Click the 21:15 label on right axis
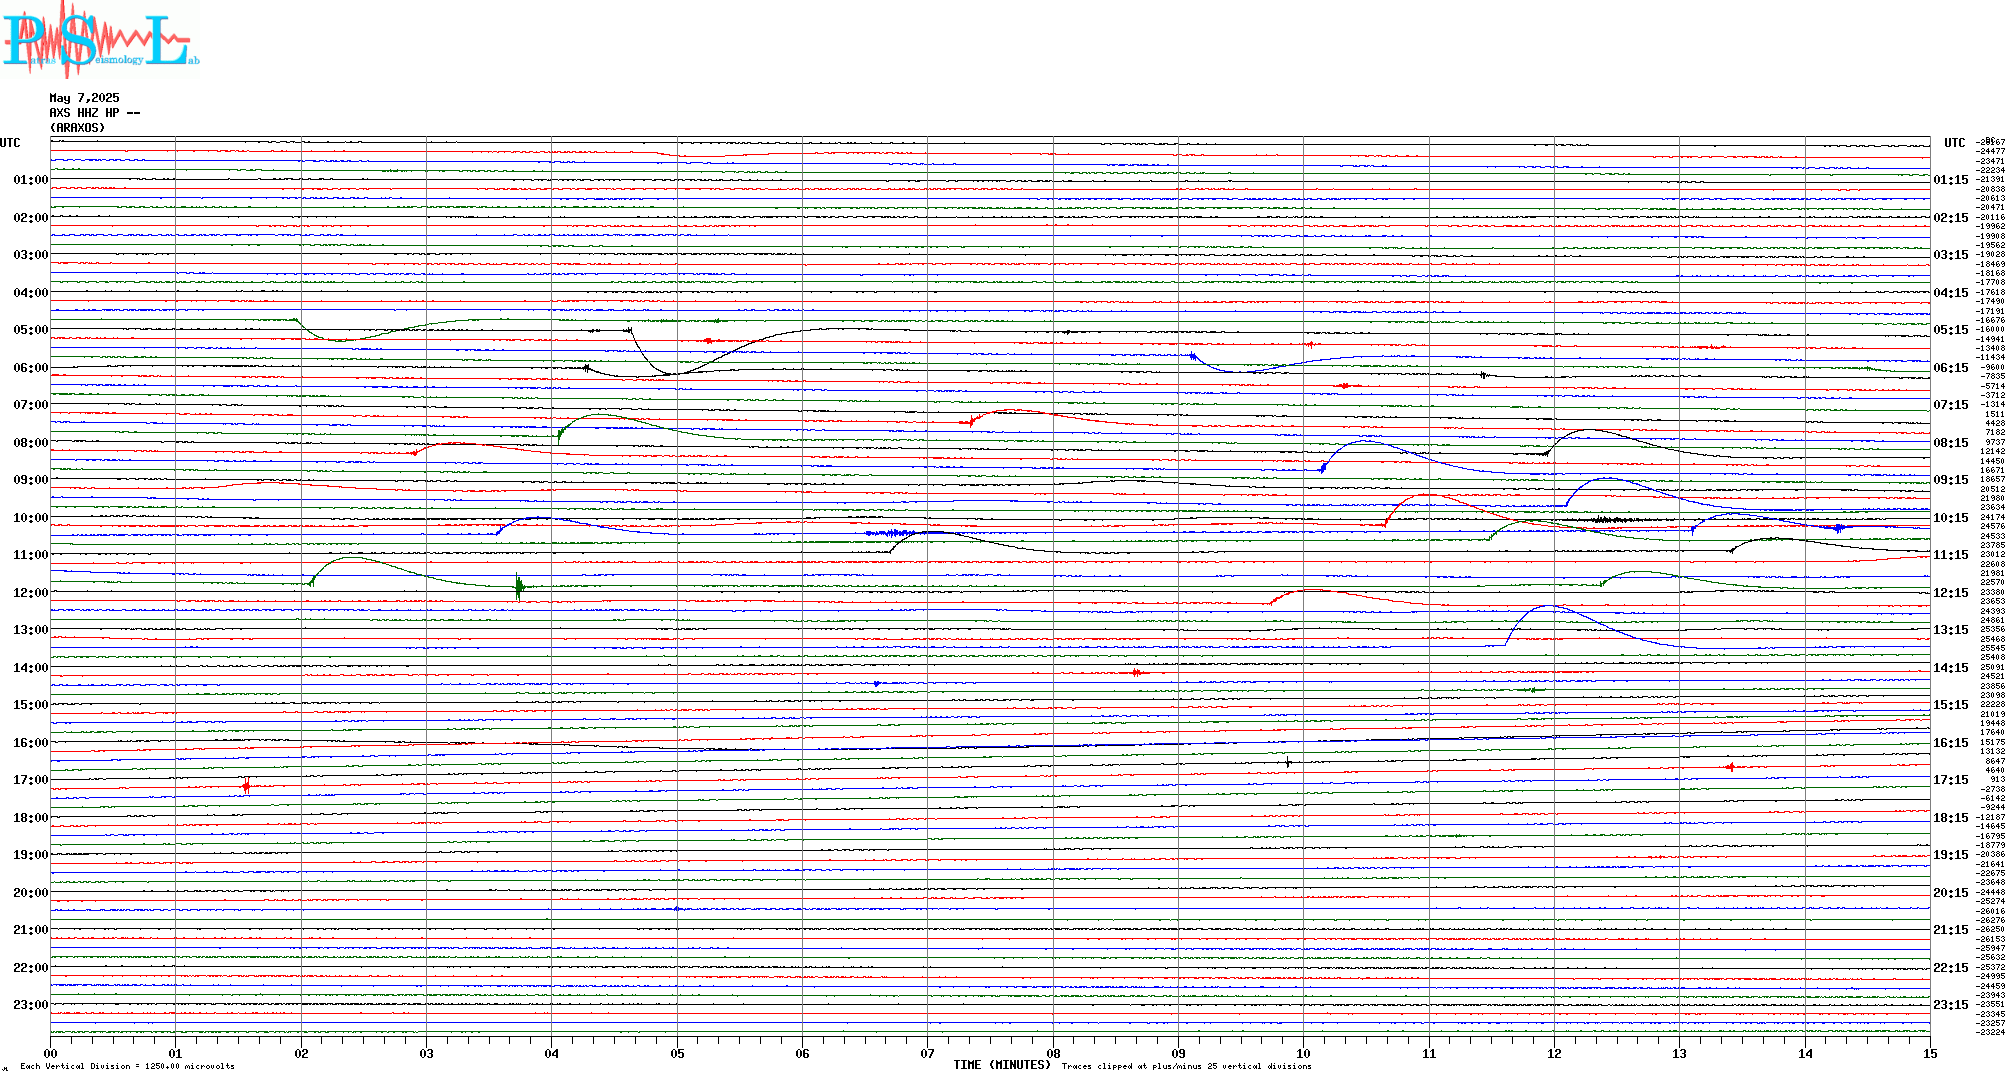The image size is (2010, 1080). click(x=1950, y=930)
